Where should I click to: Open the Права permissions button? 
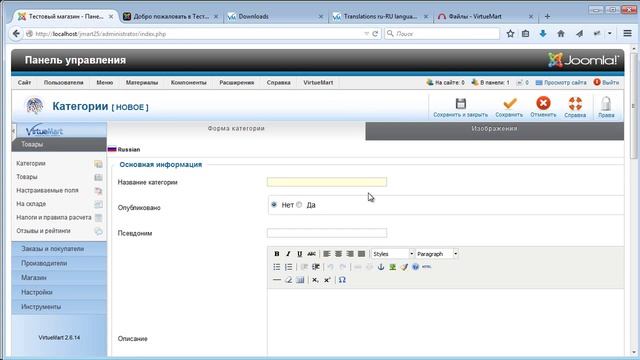pos(606,108)
